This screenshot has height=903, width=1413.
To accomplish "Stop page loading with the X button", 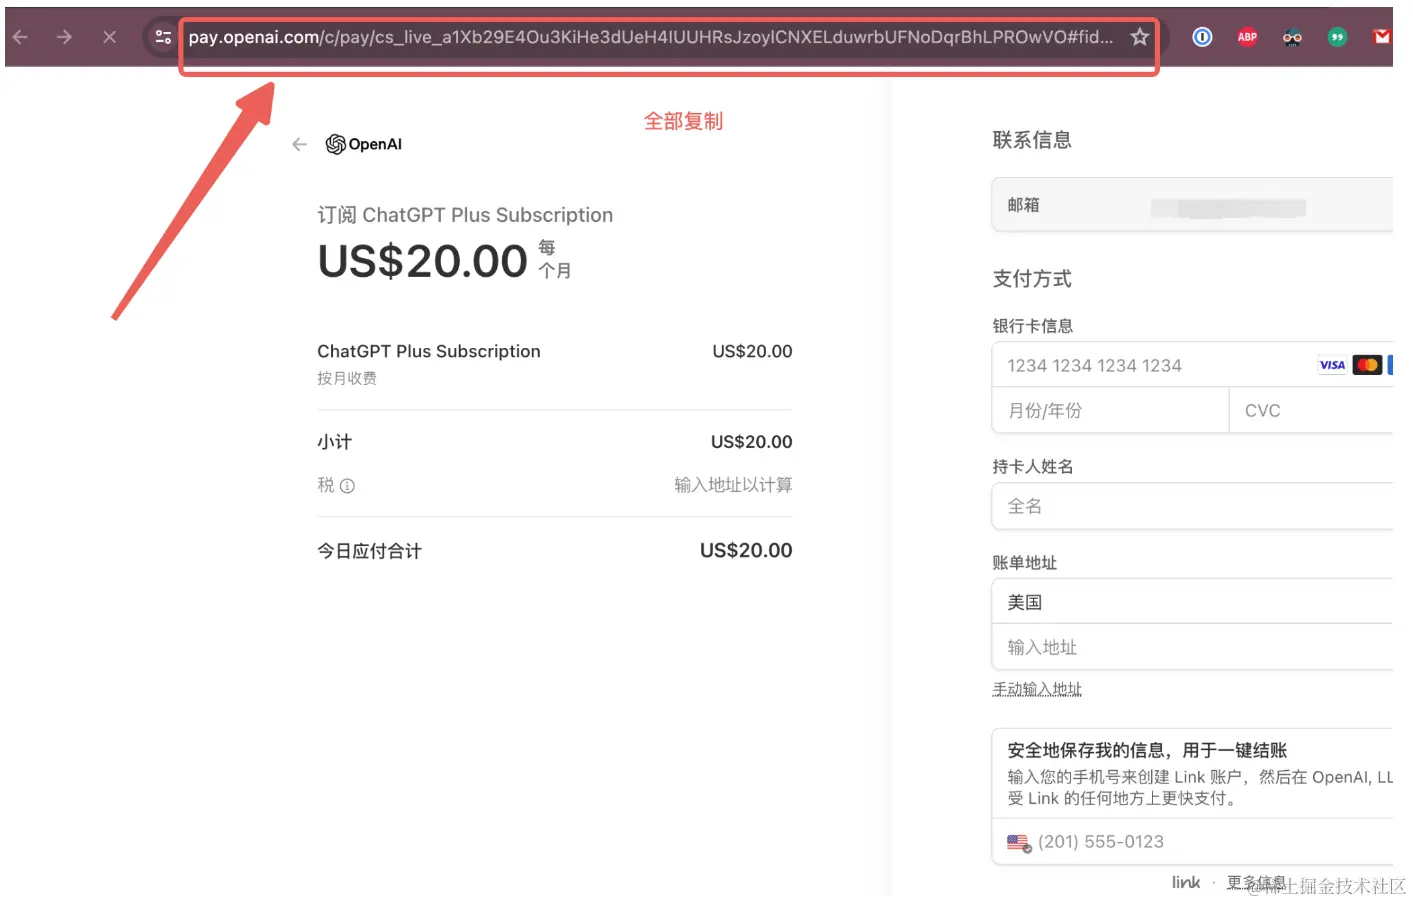I will [110, 37].
